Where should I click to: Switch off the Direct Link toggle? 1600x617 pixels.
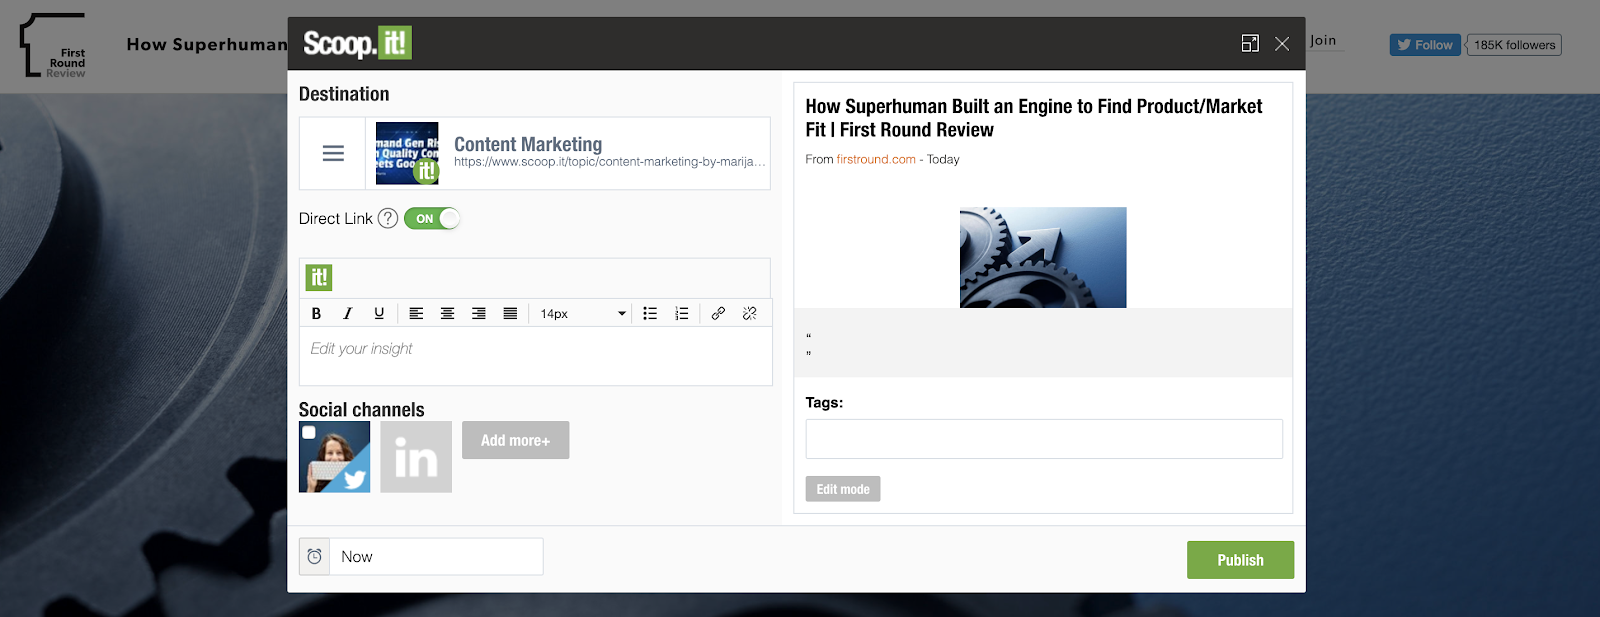(x=432, y=218)
